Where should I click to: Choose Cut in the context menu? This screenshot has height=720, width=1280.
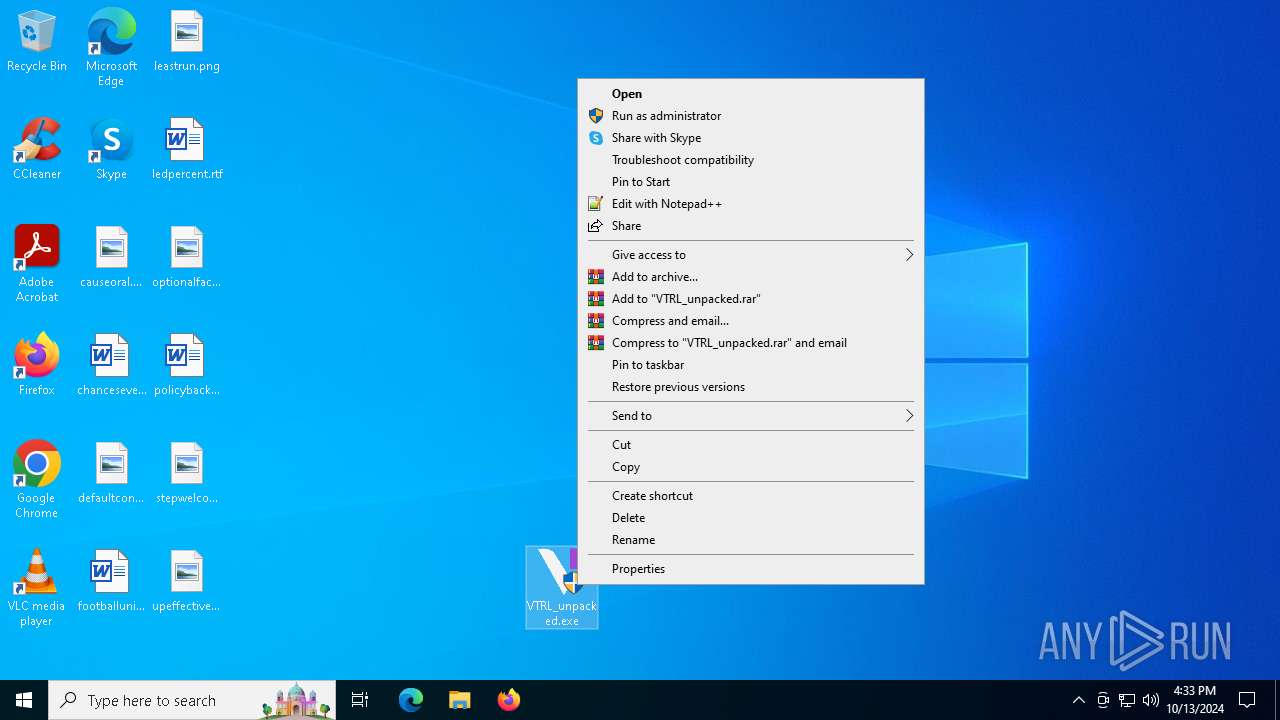coord(751,445)
